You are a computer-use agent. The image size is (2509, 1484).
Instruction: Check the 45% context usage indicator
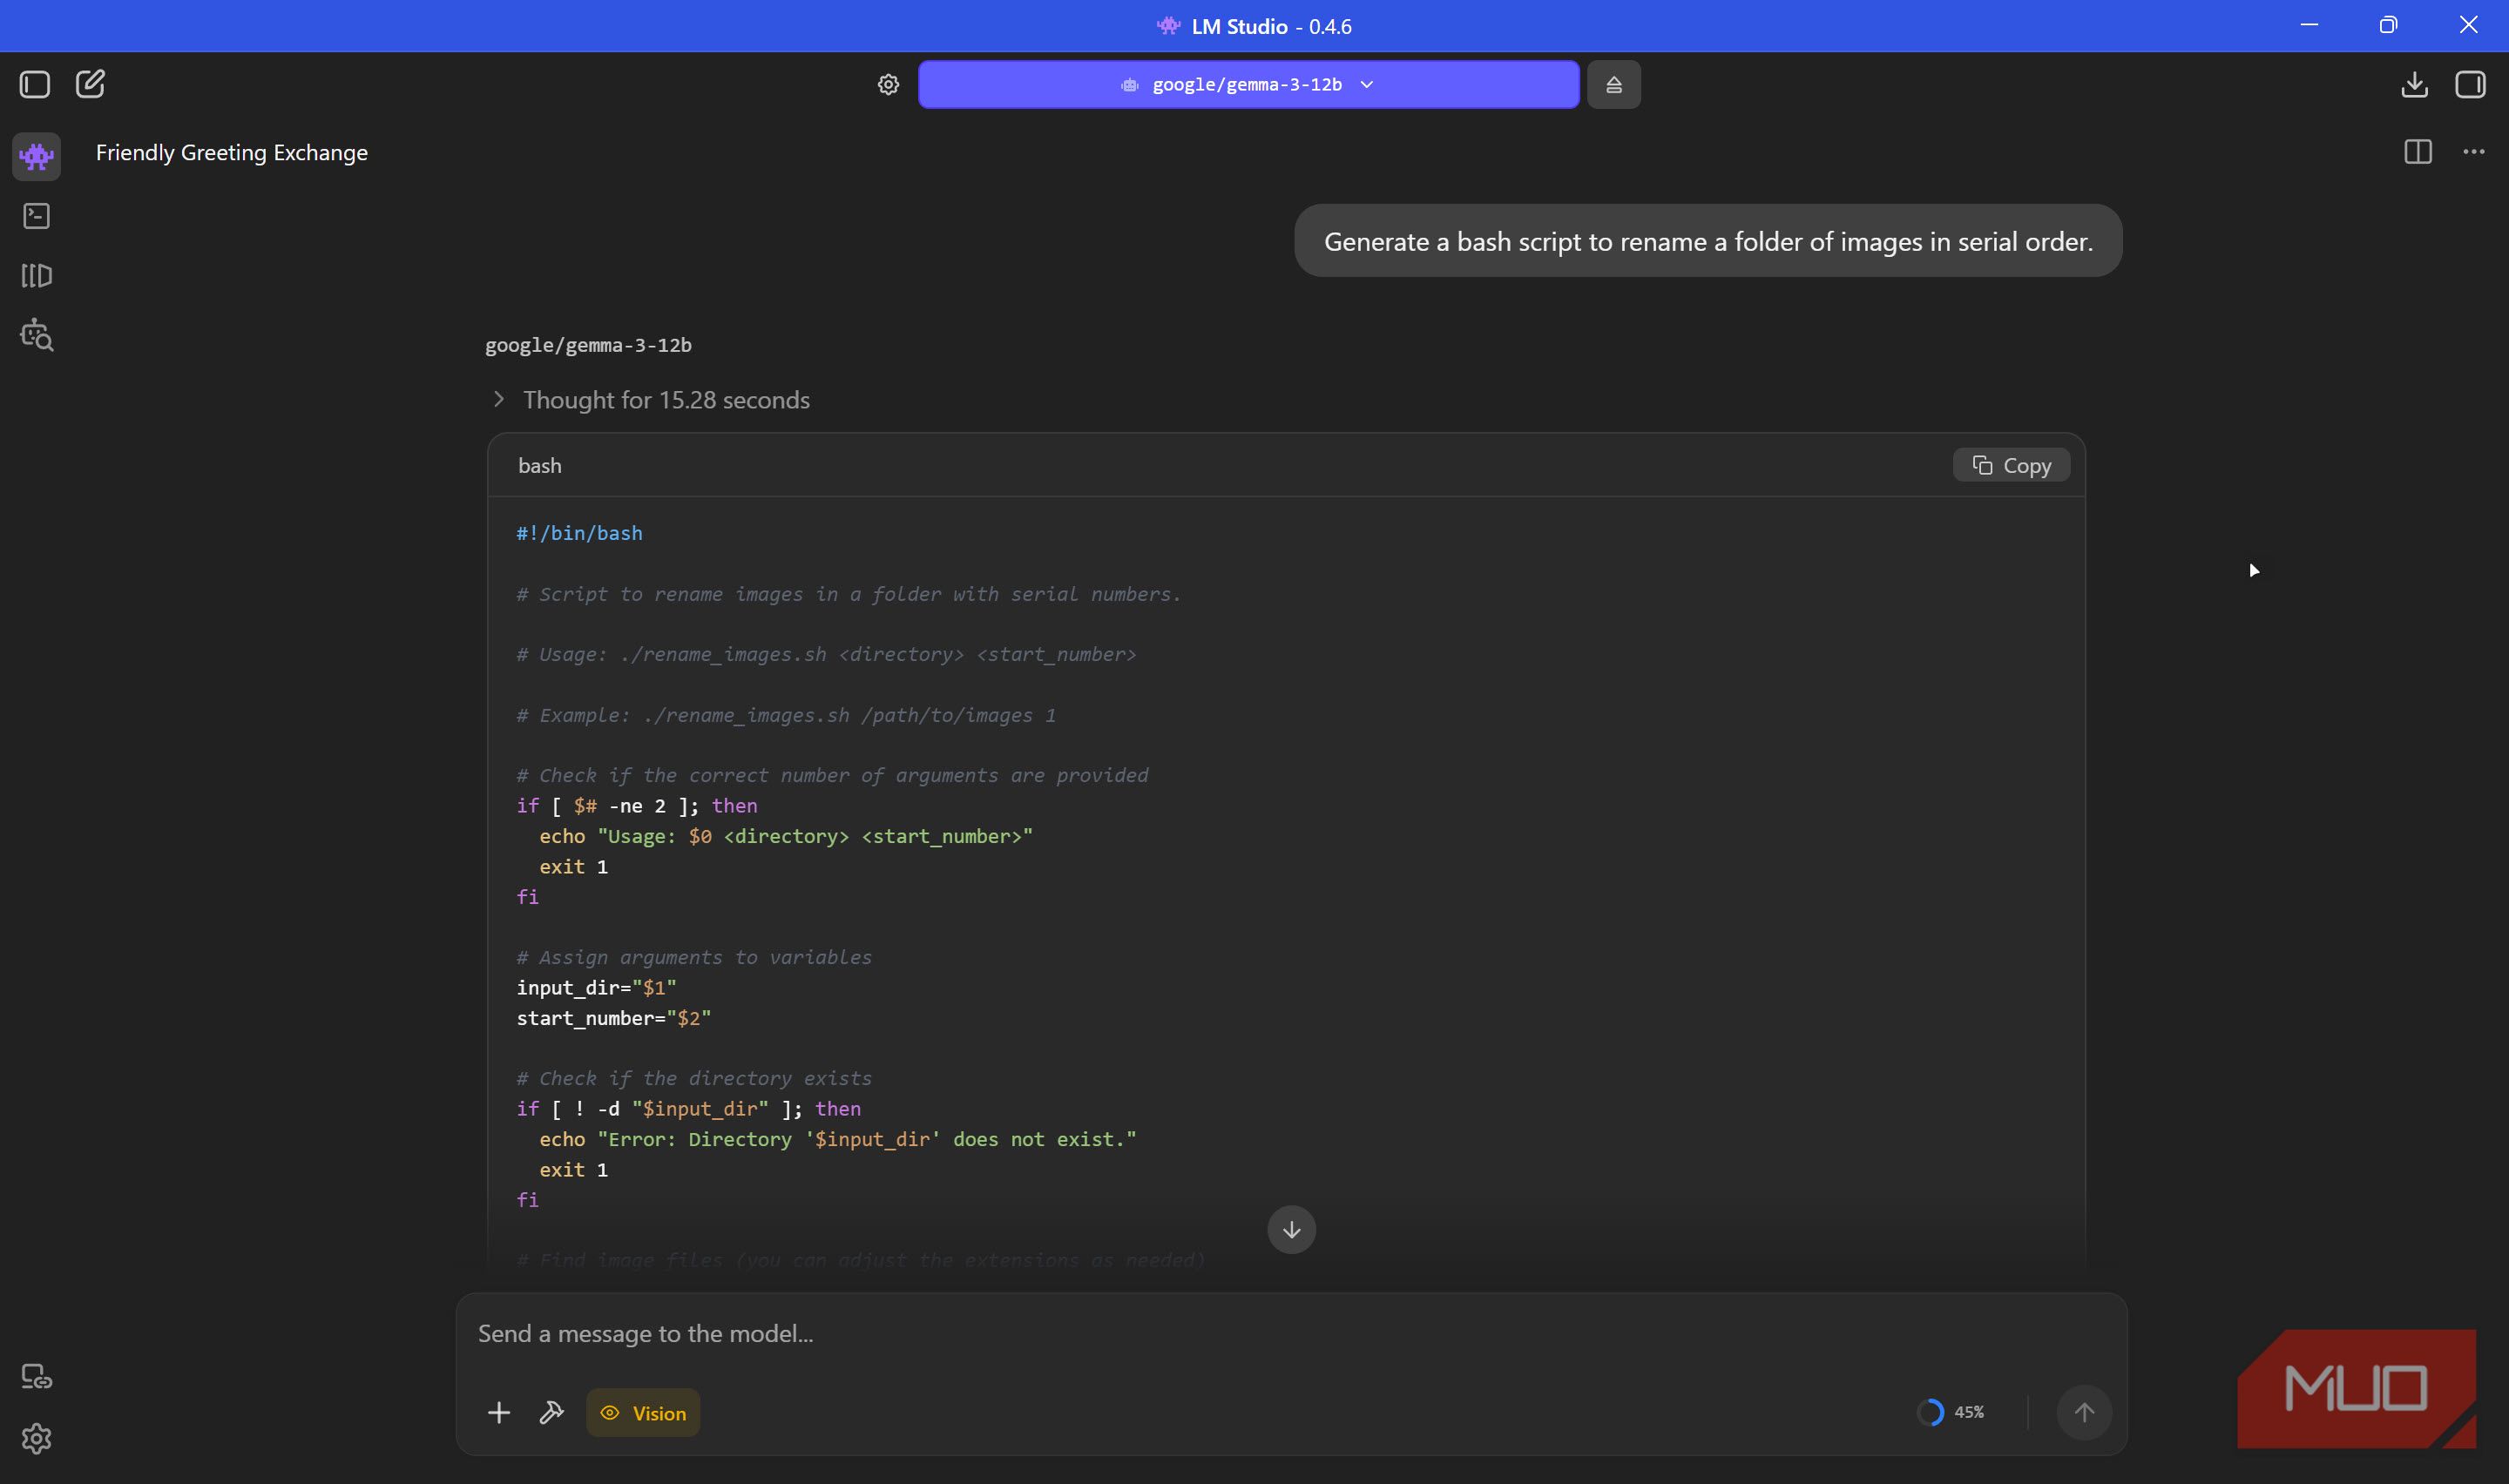1950,1412
